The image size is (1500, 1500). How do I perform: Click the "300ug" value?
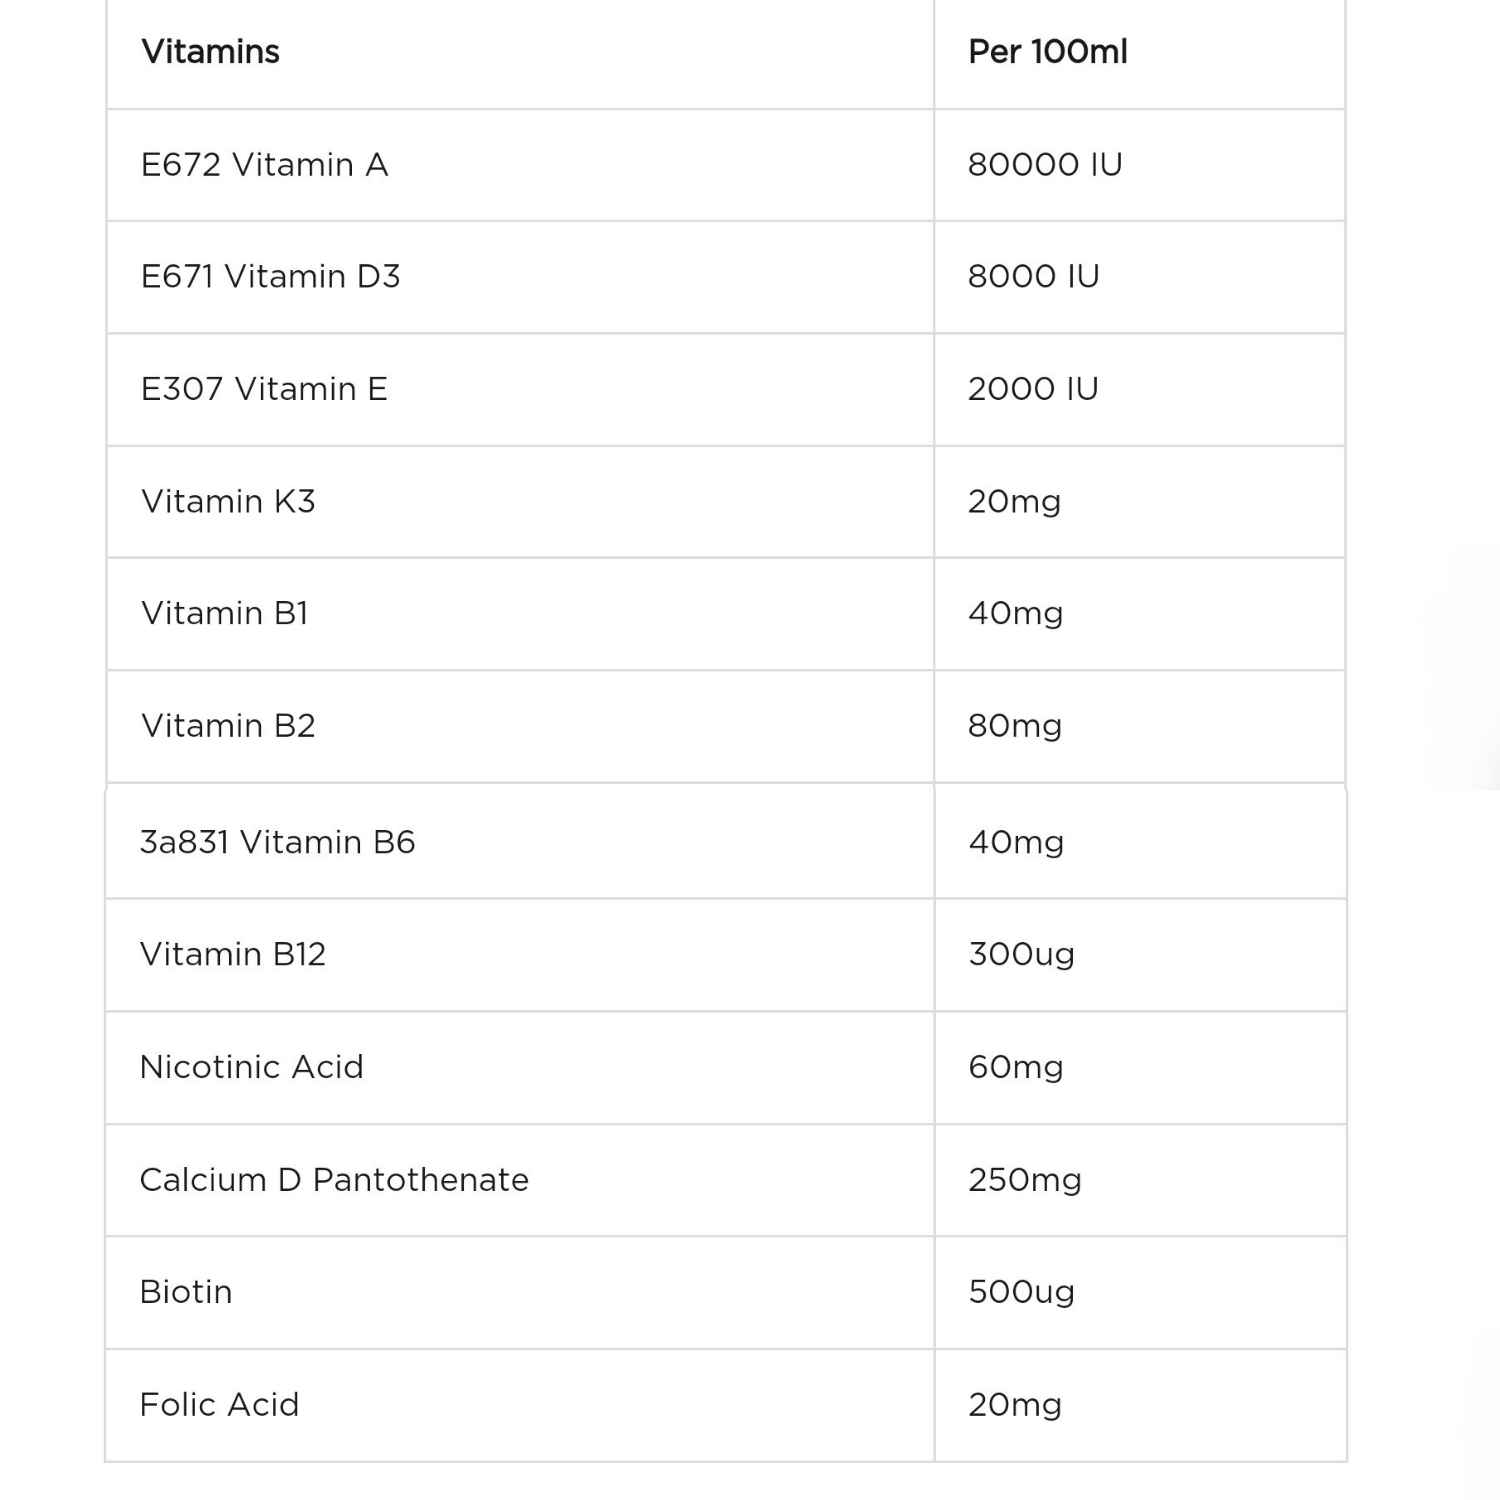point(1021,955)
